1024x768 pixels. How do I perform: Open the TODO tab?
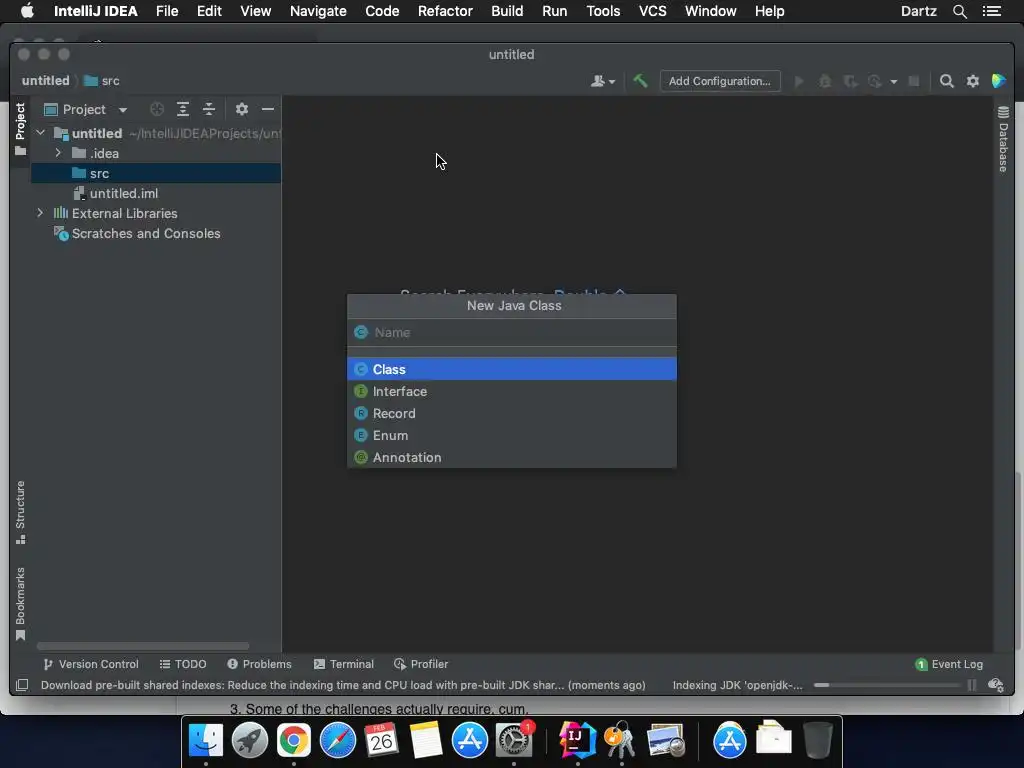pyautogui.click(x=183, y=664)
